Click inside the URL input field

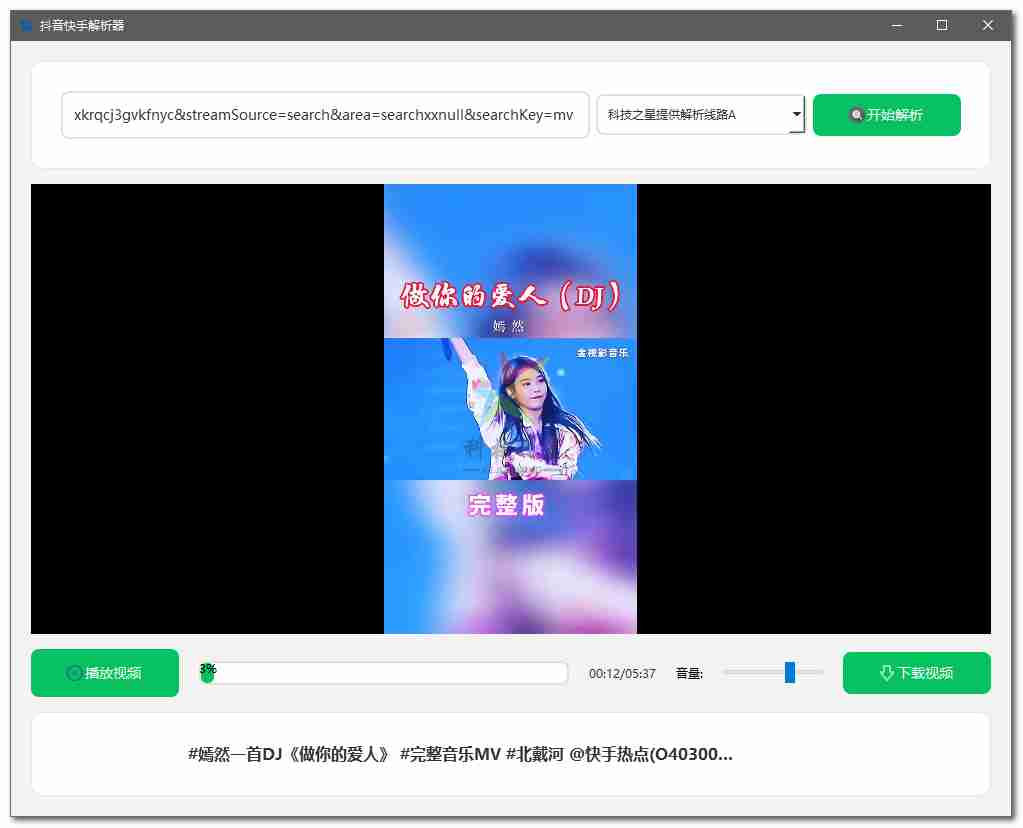pyautogui.click(x=325, y=115)
